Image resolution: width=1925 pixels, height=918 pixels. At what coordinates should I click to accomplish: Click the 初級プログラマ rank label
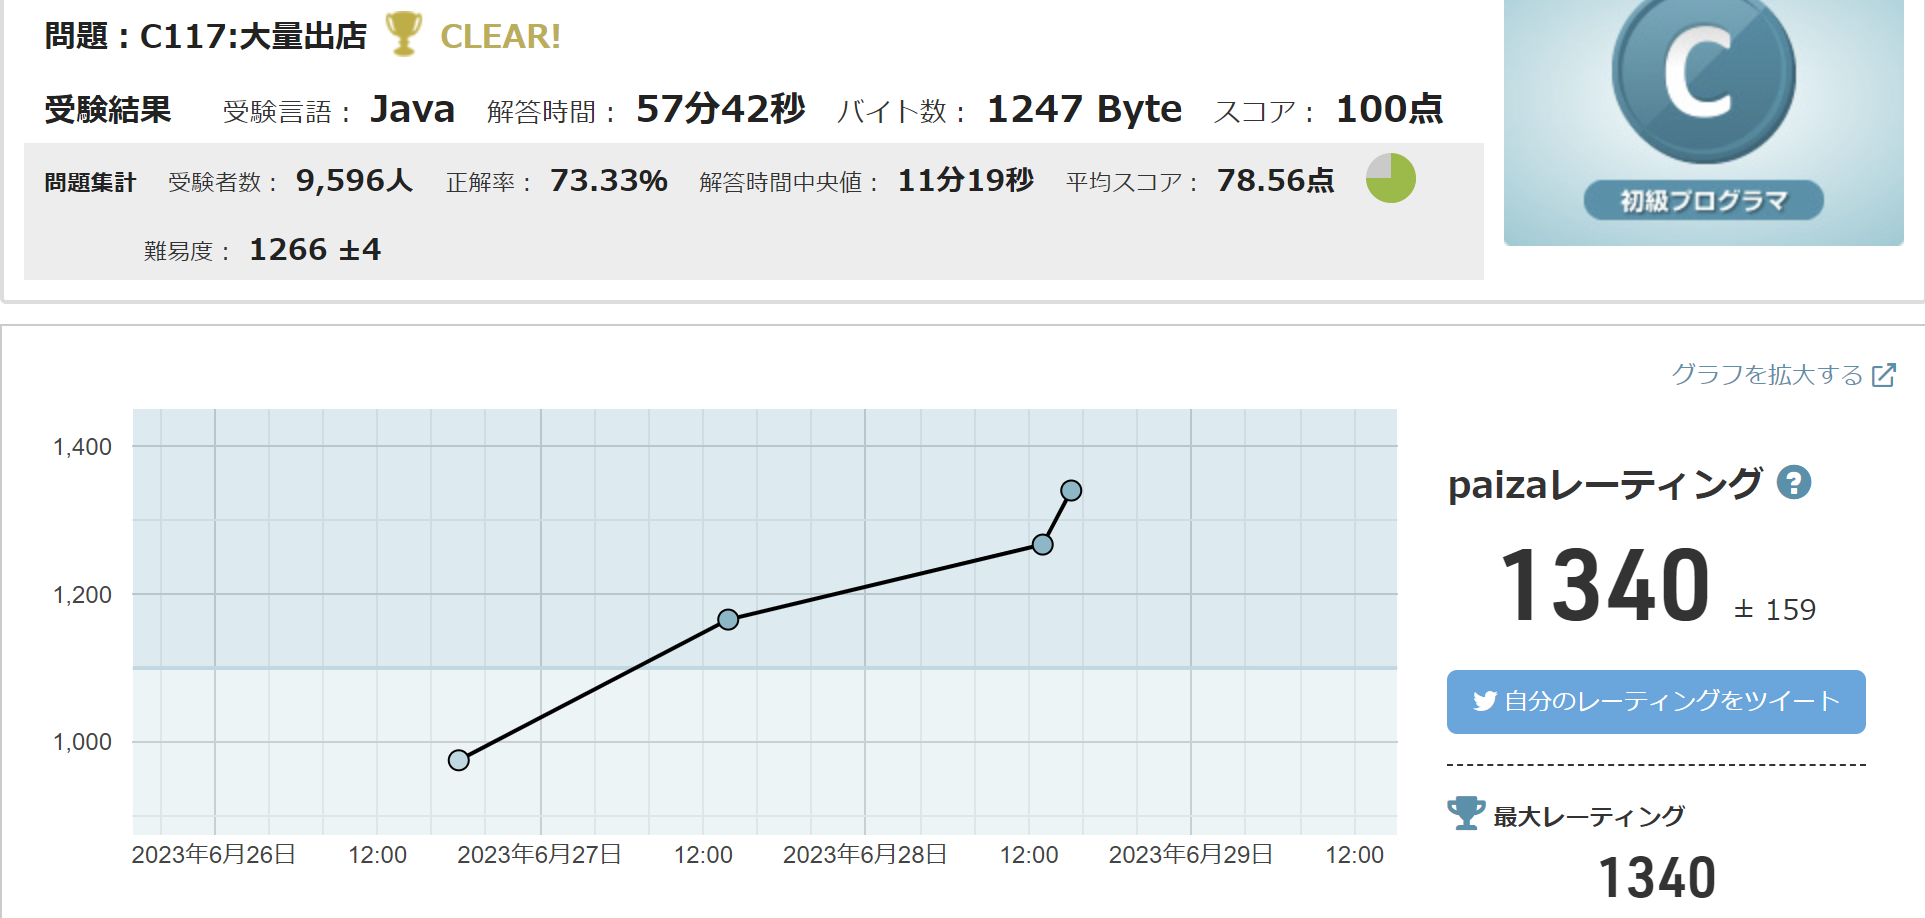1703,201
